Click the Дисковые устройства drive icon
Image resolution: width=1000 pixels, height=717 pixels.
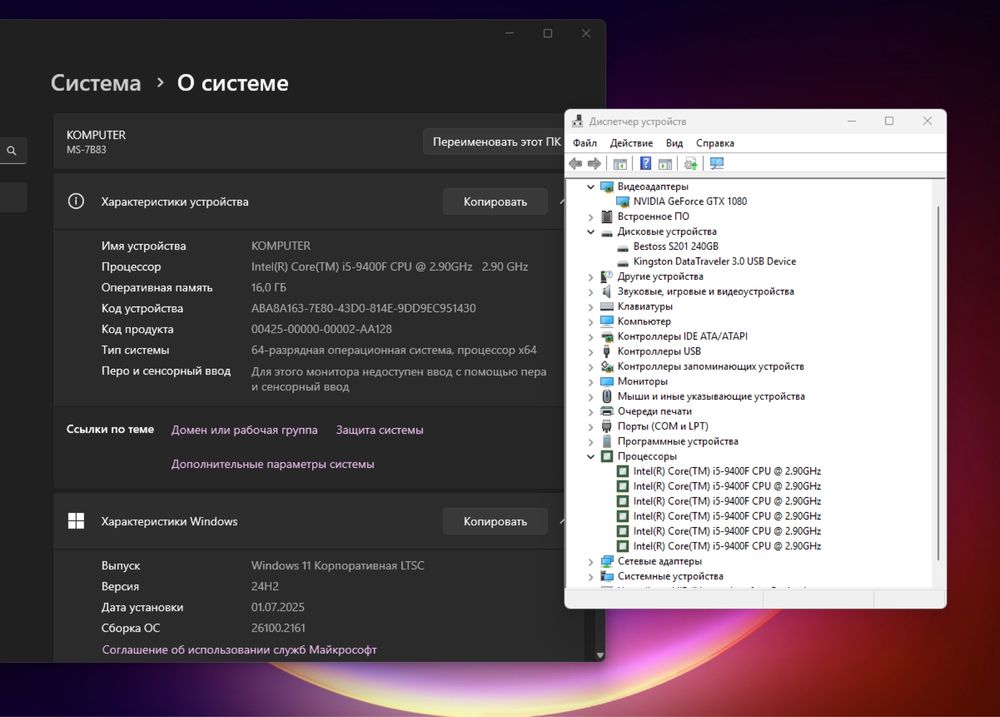(x=607, y=232)
